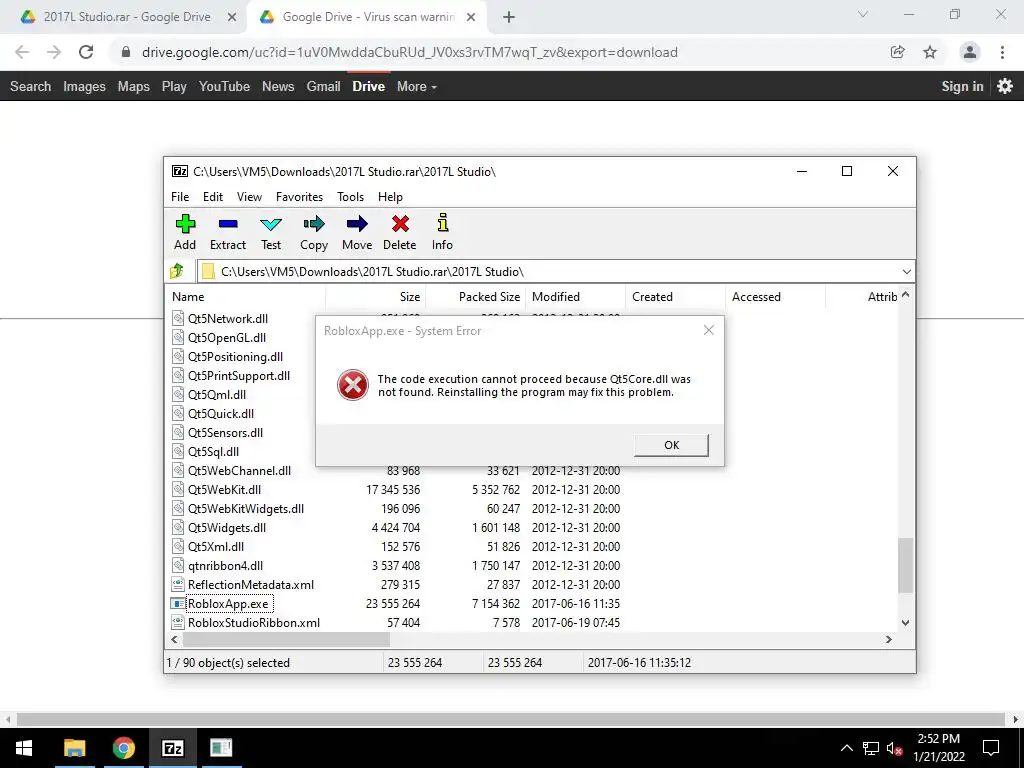Bookmark this page with the star icon
Screen dimensions: 1024x768
[x=930, y=52]
